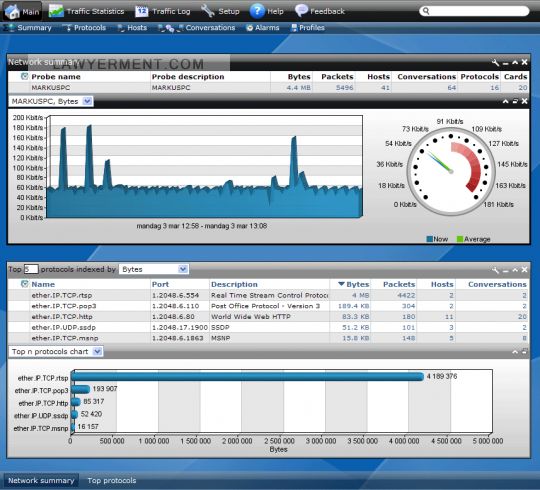
Task: Open Top protocols panel settings wrench
Action: tap(496, 270)
